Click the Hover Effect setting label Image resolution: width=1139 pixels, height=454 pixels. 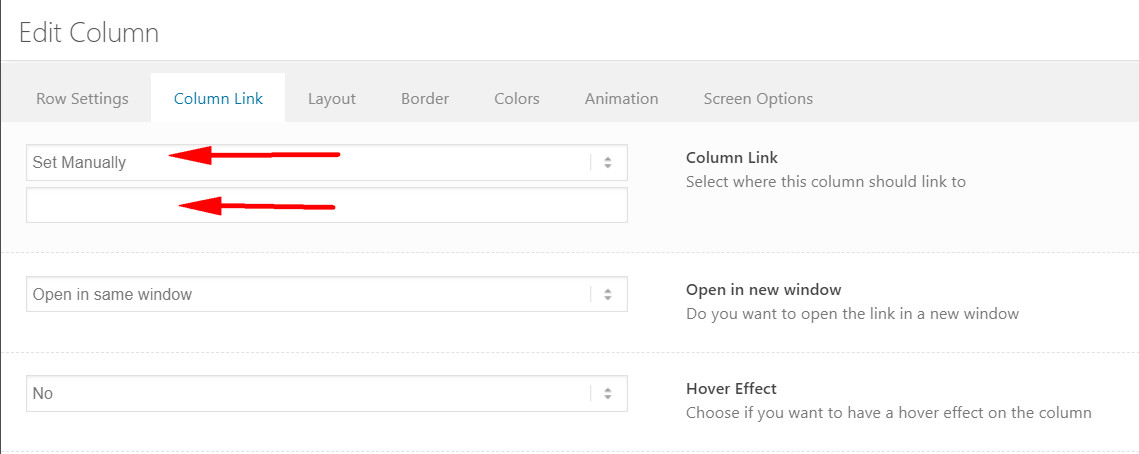tap(731, 388)
